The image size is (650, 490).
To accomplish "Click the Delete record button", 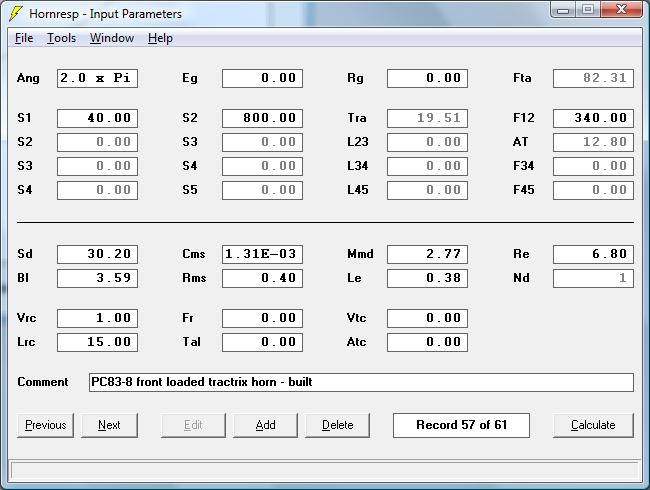I will (337, 425).
